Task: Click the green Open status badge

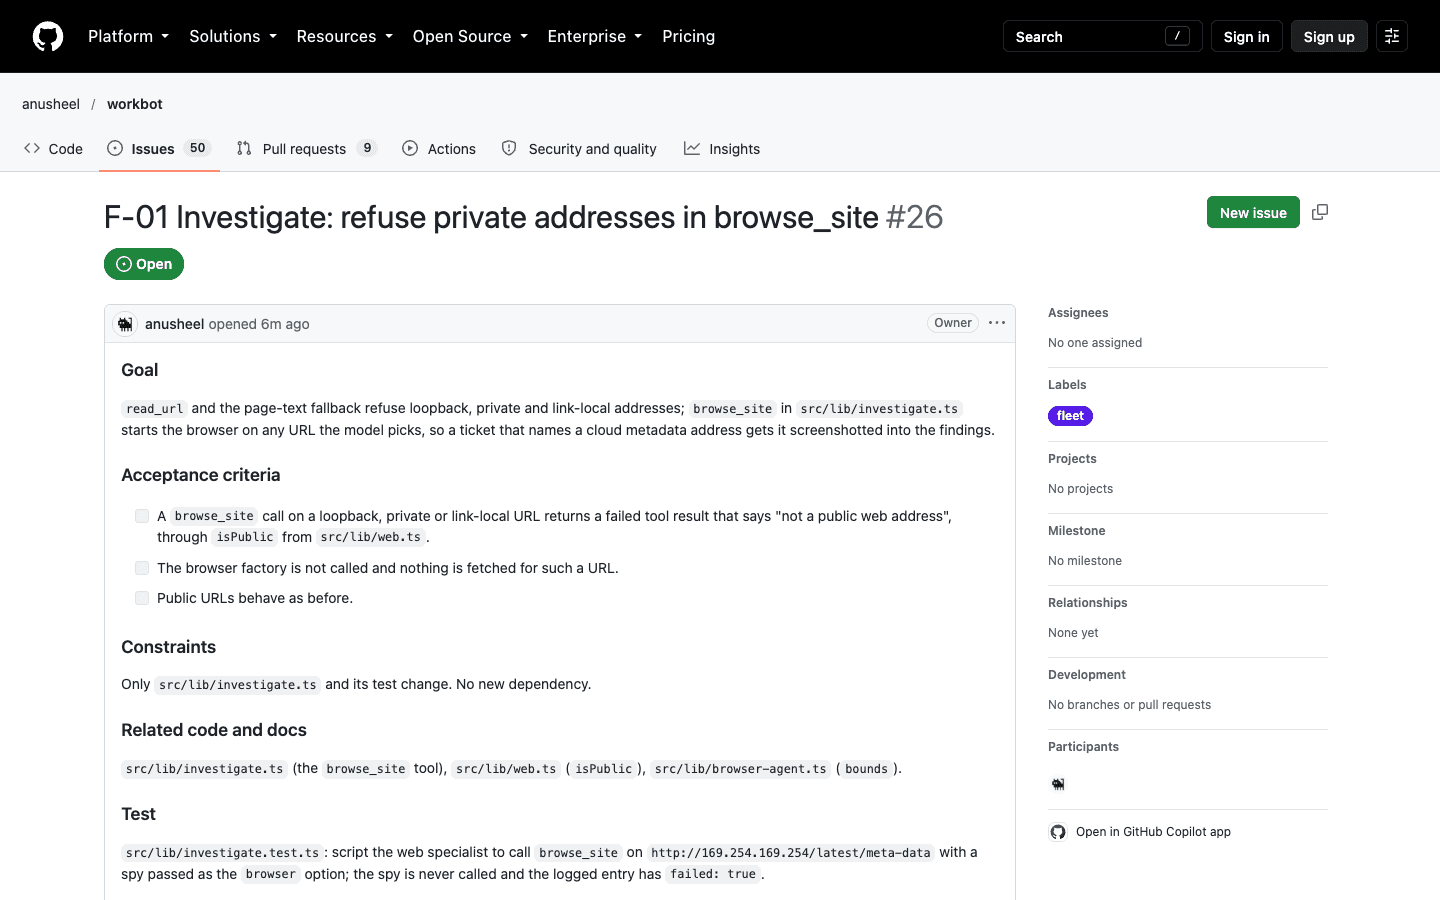Action: (144, 264)
